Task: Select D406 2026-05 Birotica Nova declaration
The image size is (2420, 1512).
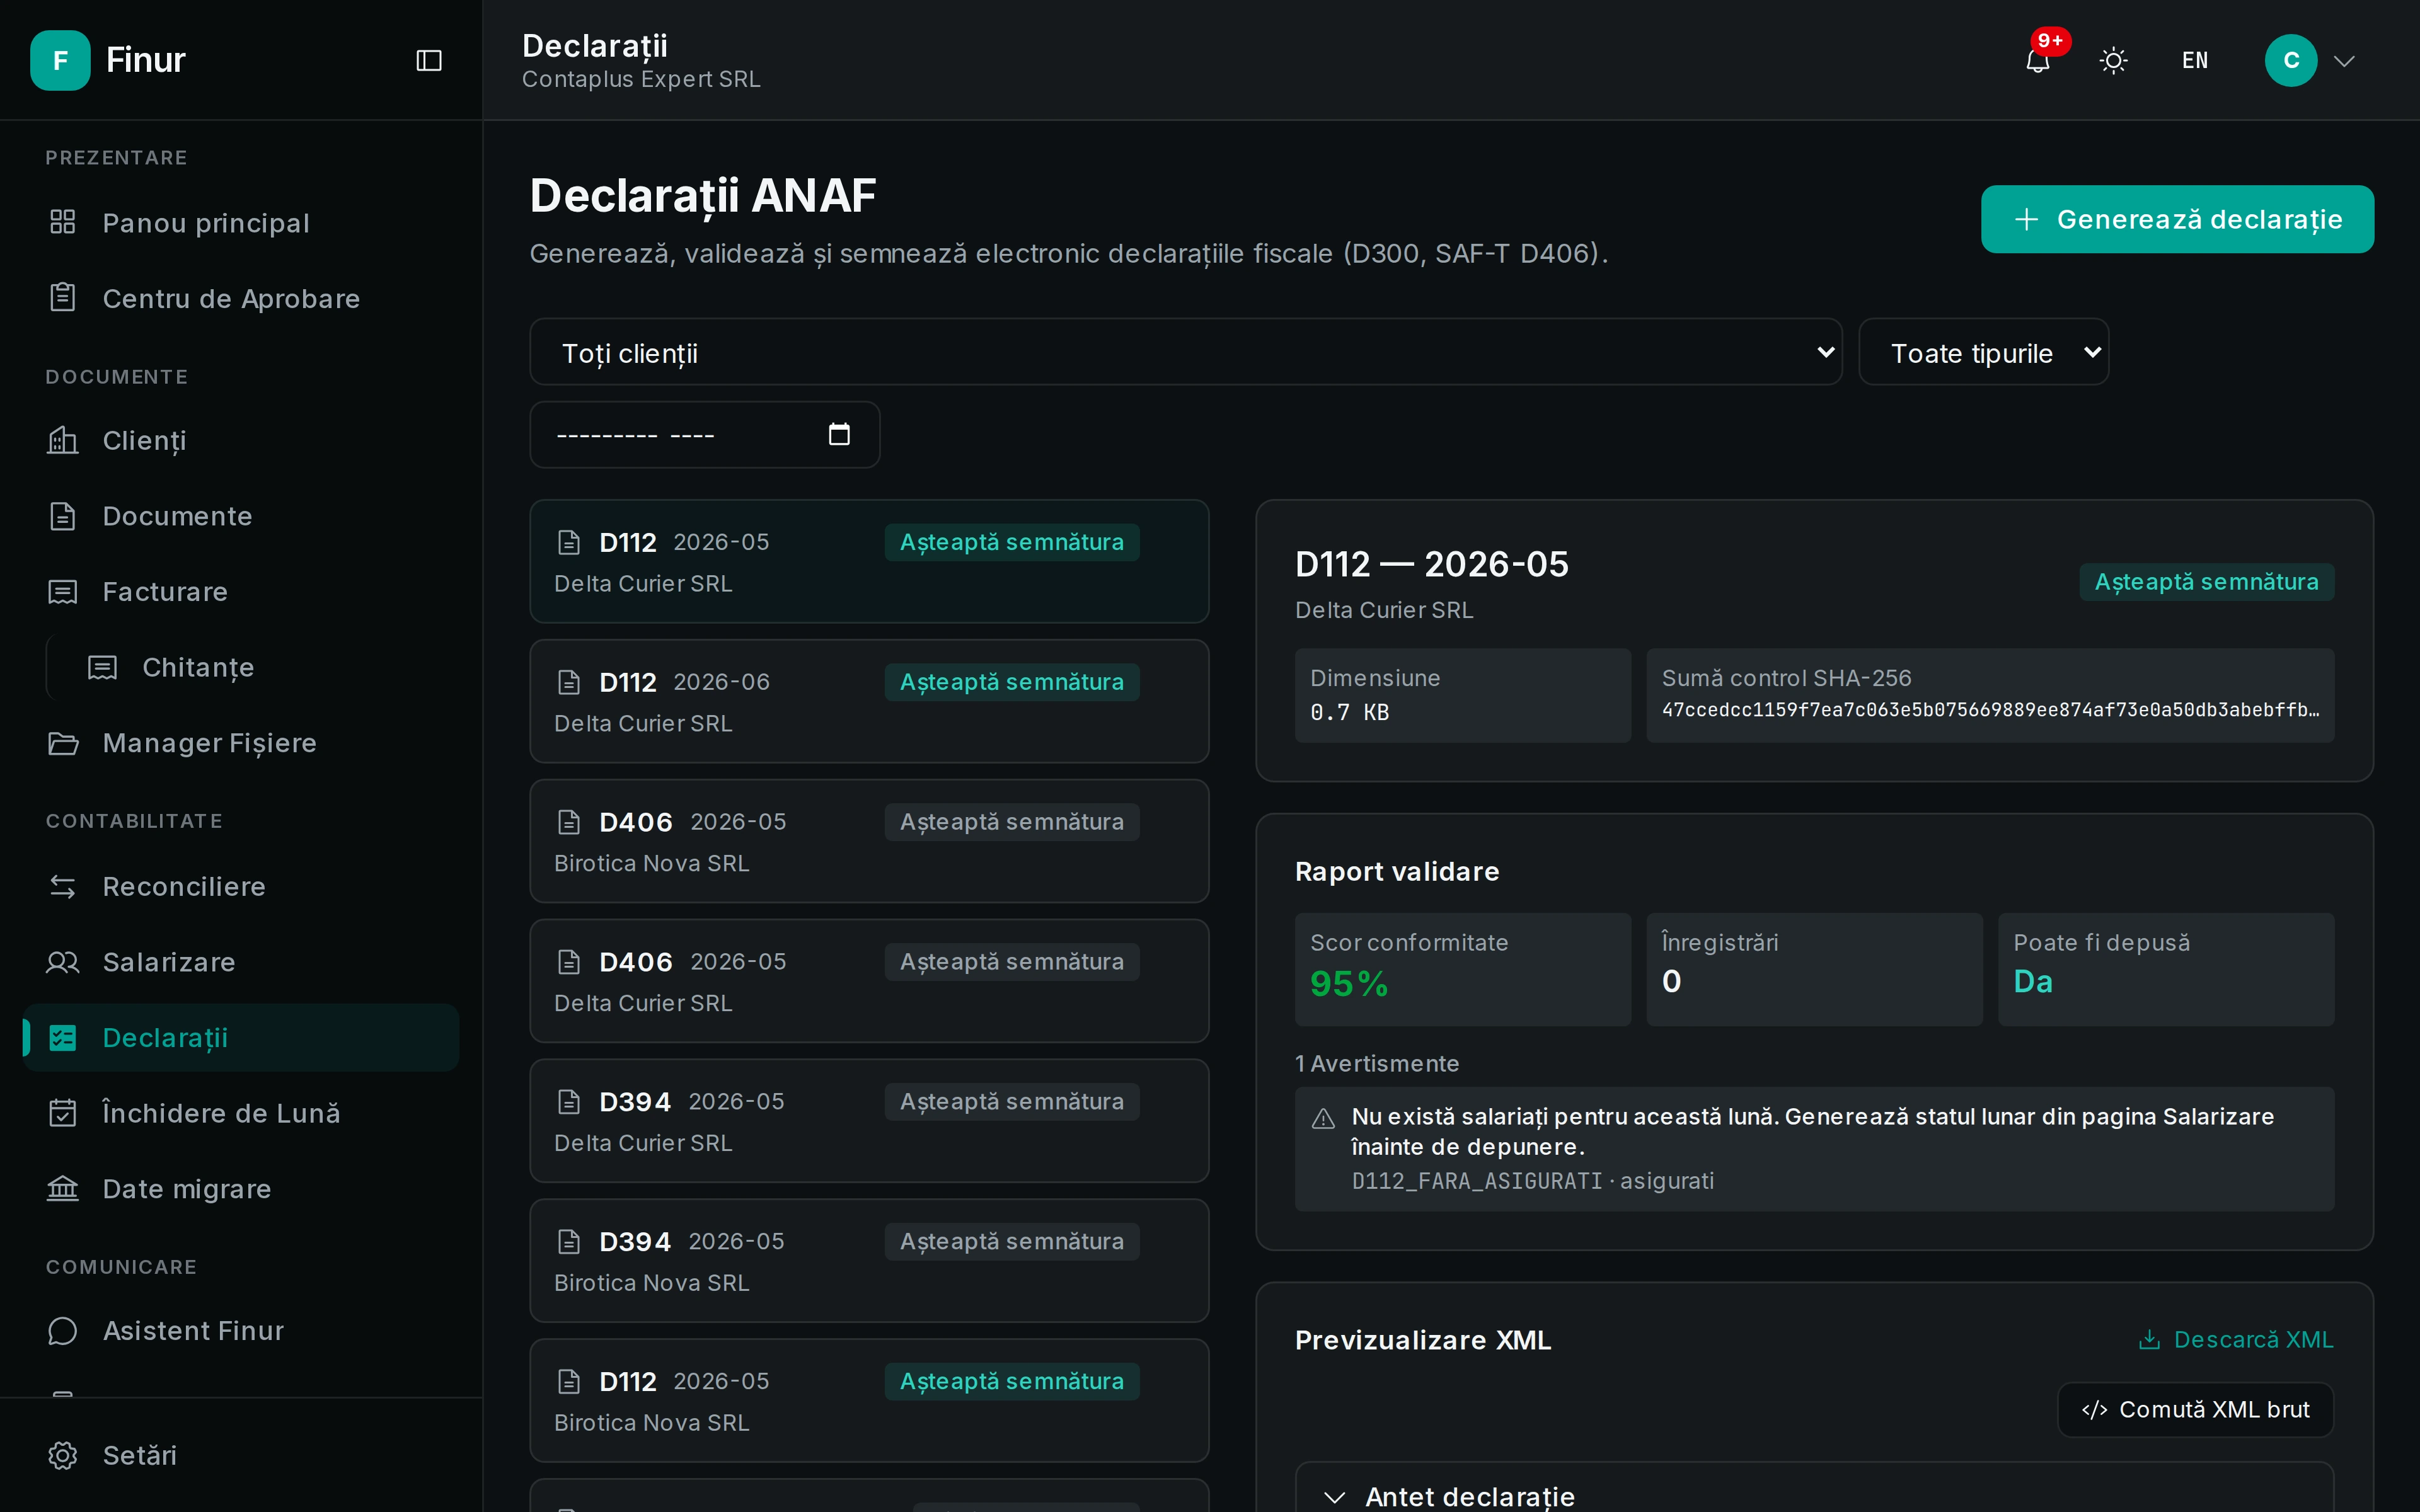Action: click(x=869, y=841)
